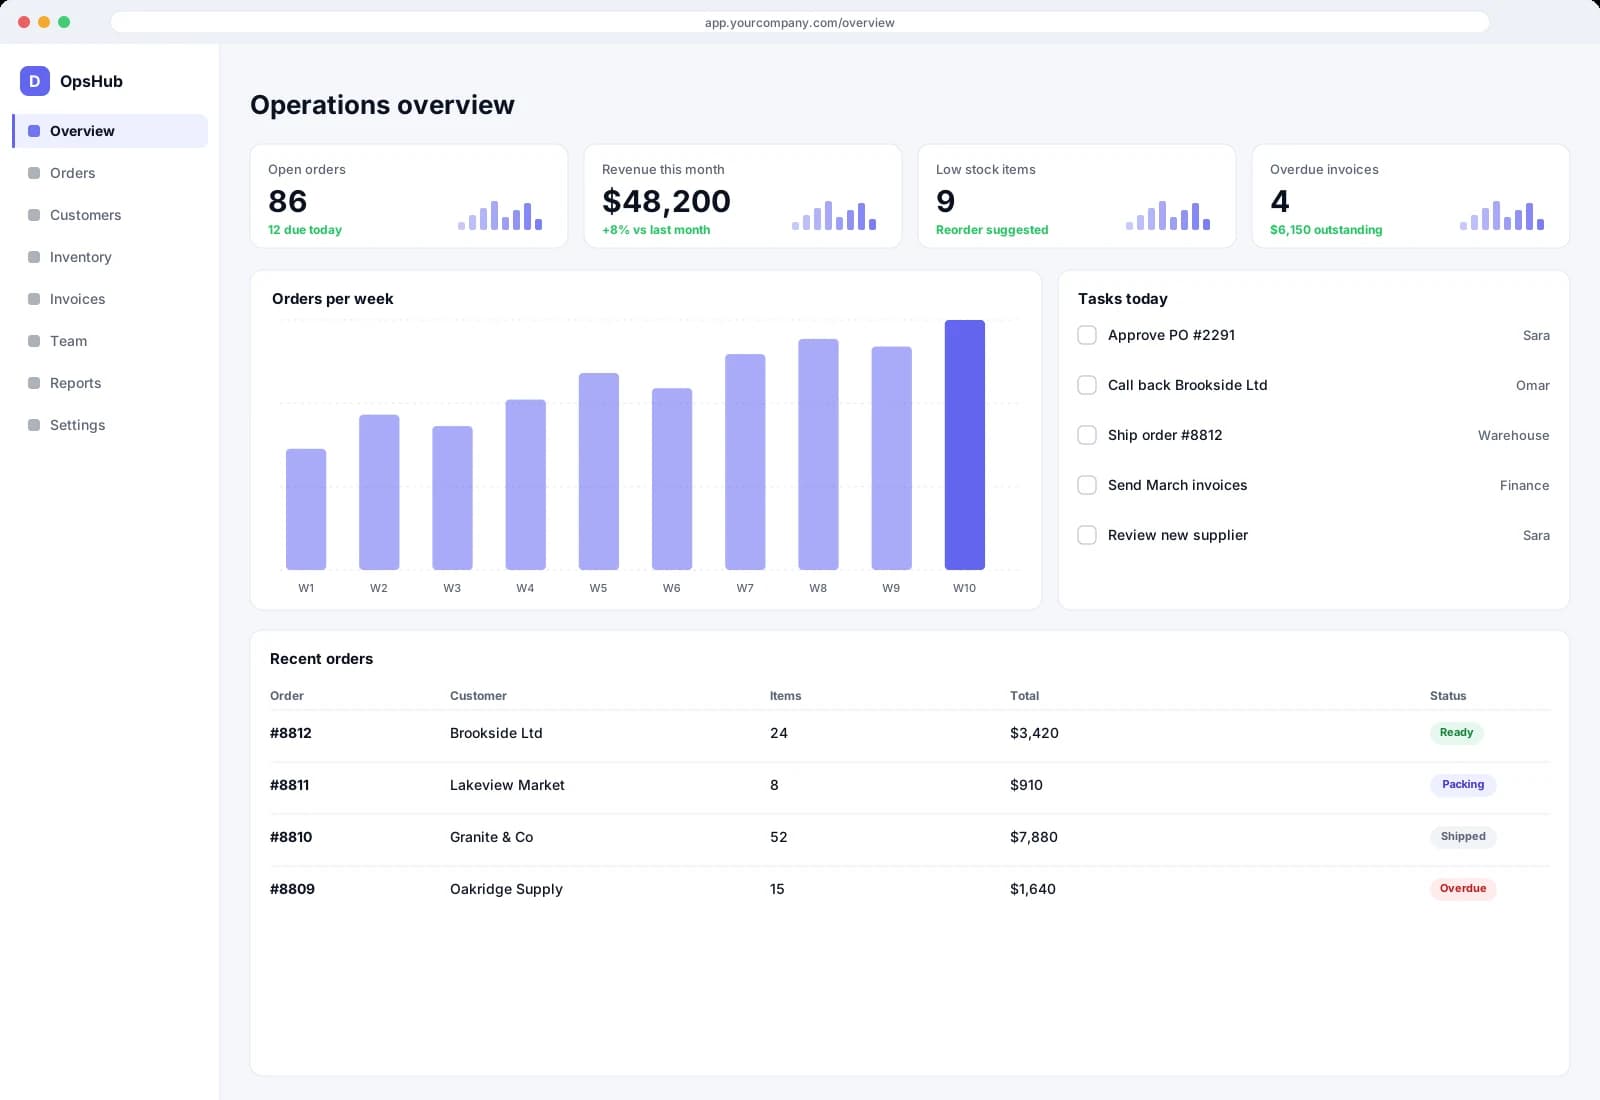Click the Team sidebar icon
The height and width of the screenshot is (1100, 1600).
click(x=34, y=341)
